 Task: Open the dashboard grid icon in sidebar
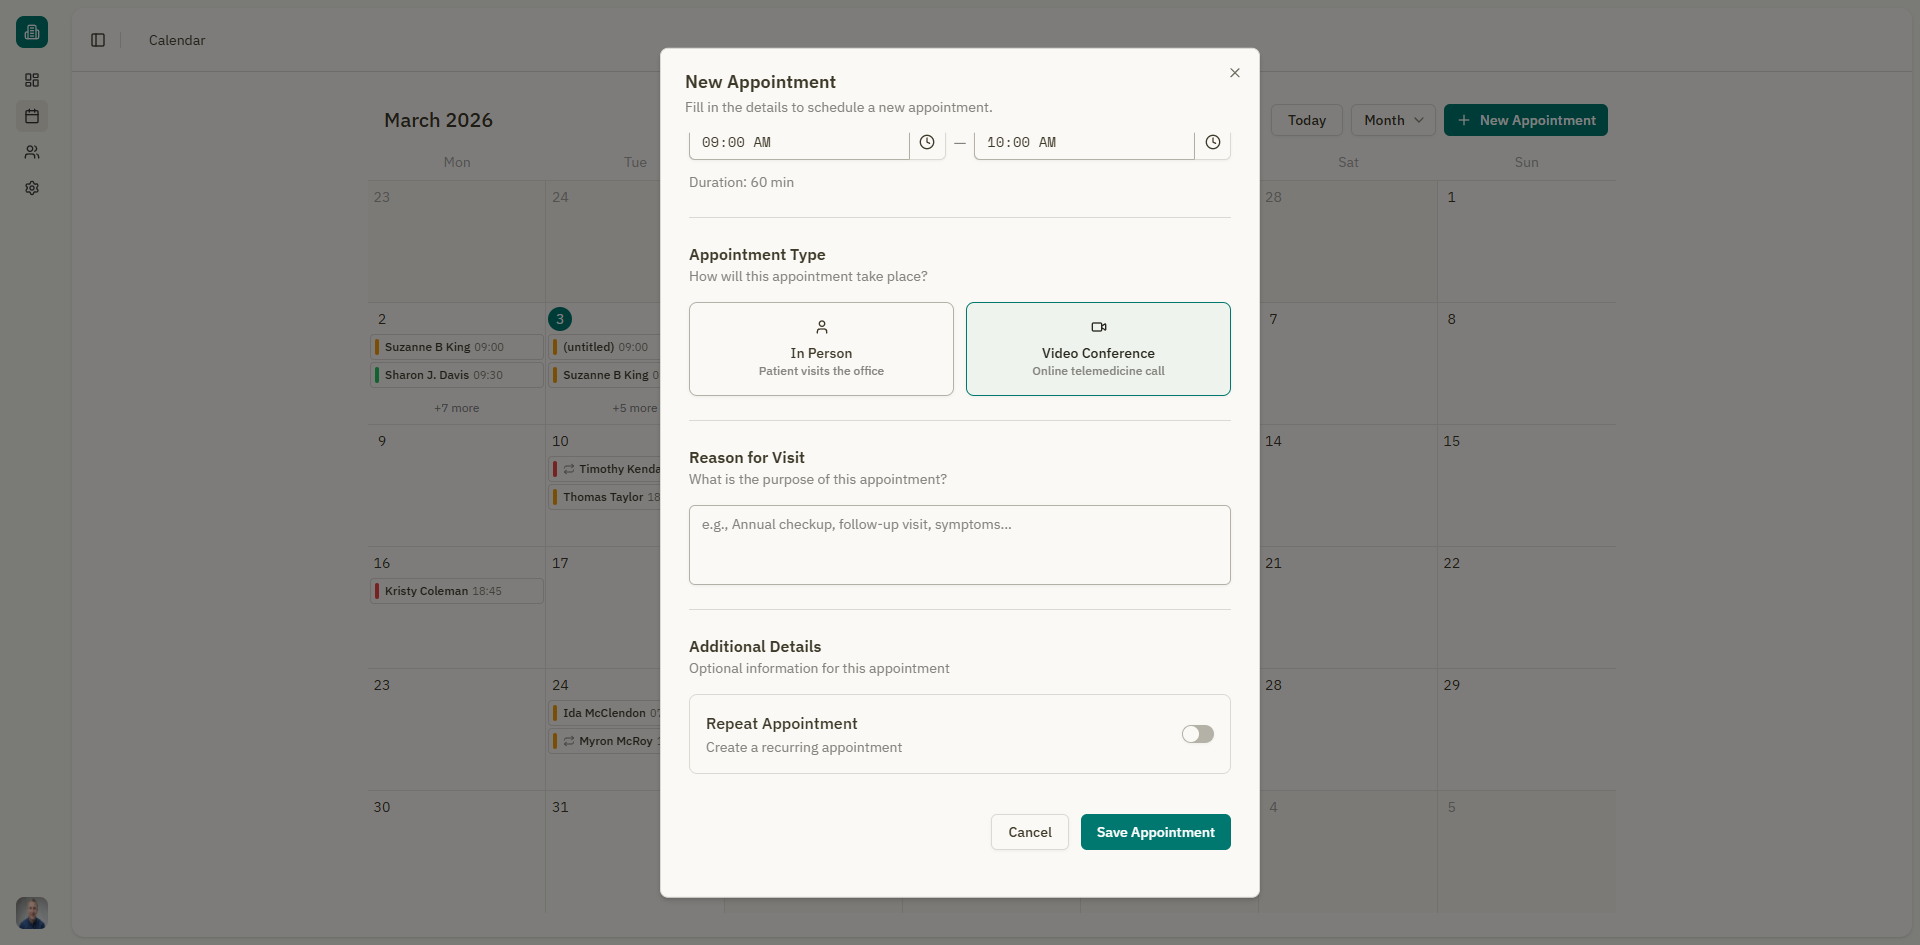click(31, 80)
